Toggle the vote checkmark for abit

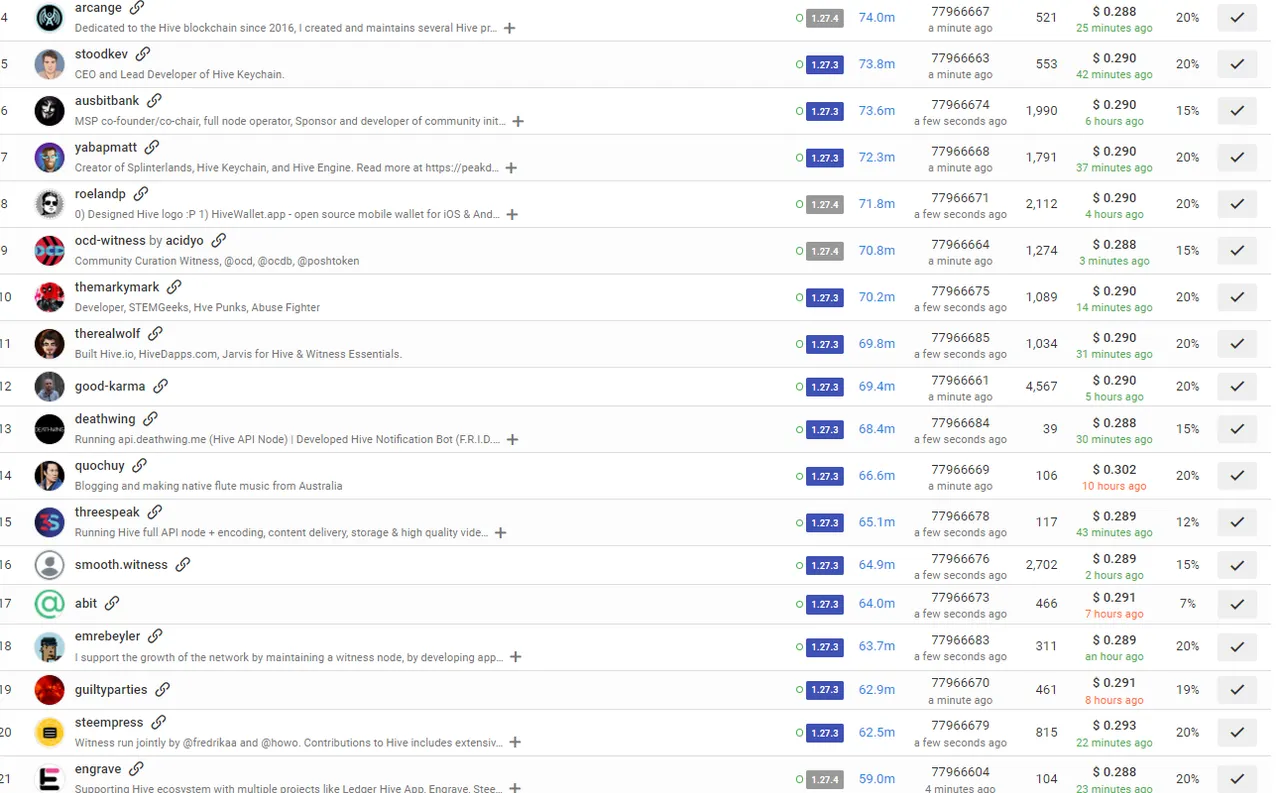click(x=1237, y=603)
